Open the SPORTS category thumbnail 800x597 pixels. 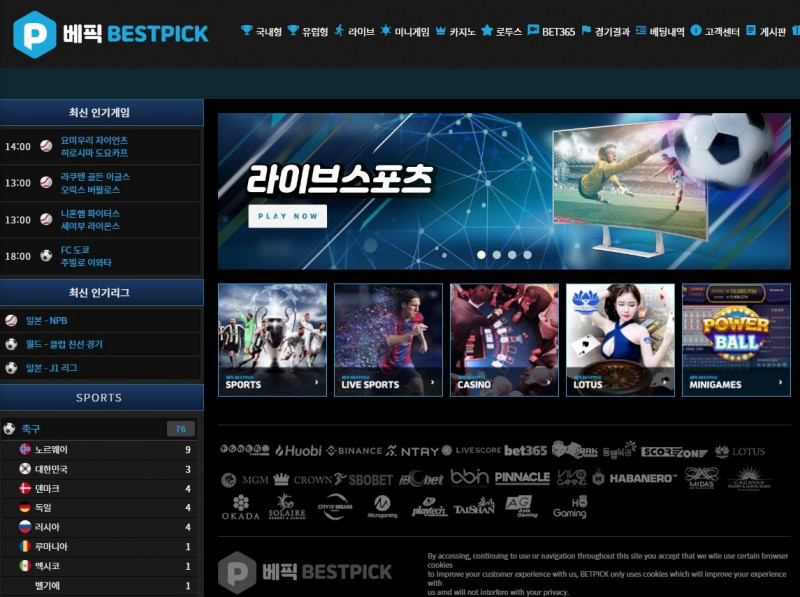(x=272, y=339)
